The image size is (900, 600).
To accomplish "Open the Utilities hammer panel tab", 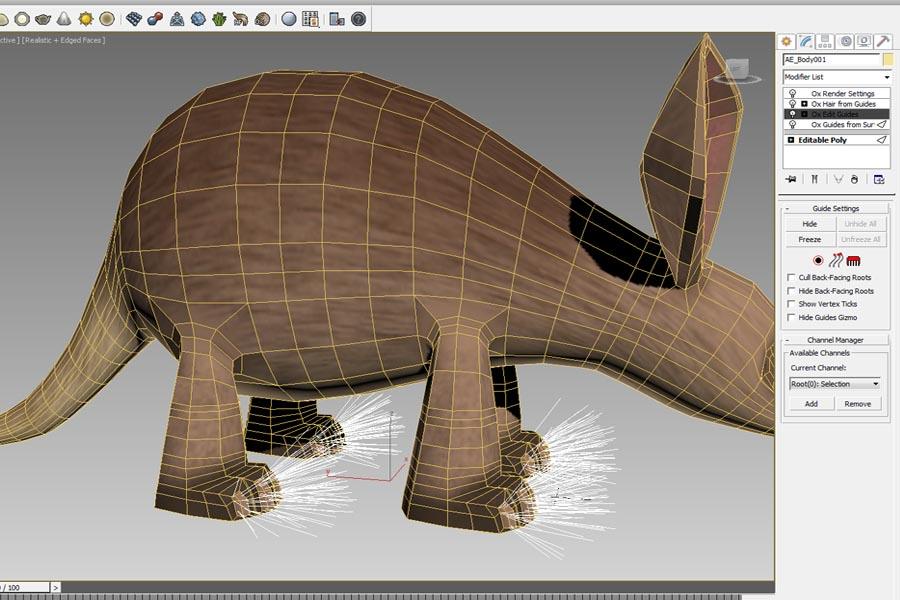I will click(x=883, y=41).
